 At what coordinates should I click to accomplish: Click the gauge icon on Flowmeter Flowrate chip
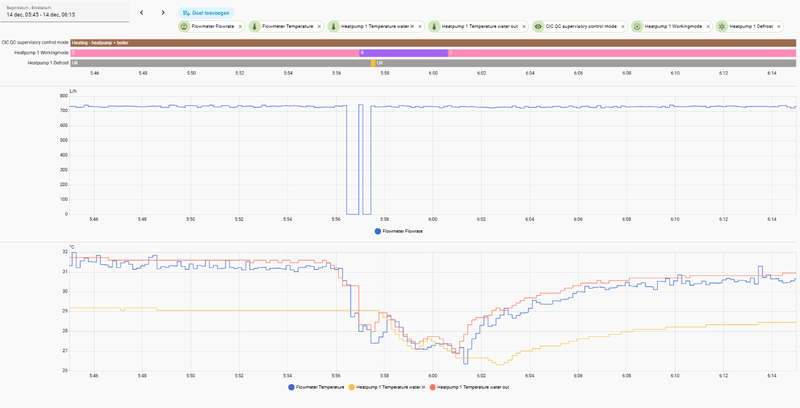pyautogui.click(x=184, y=27)
